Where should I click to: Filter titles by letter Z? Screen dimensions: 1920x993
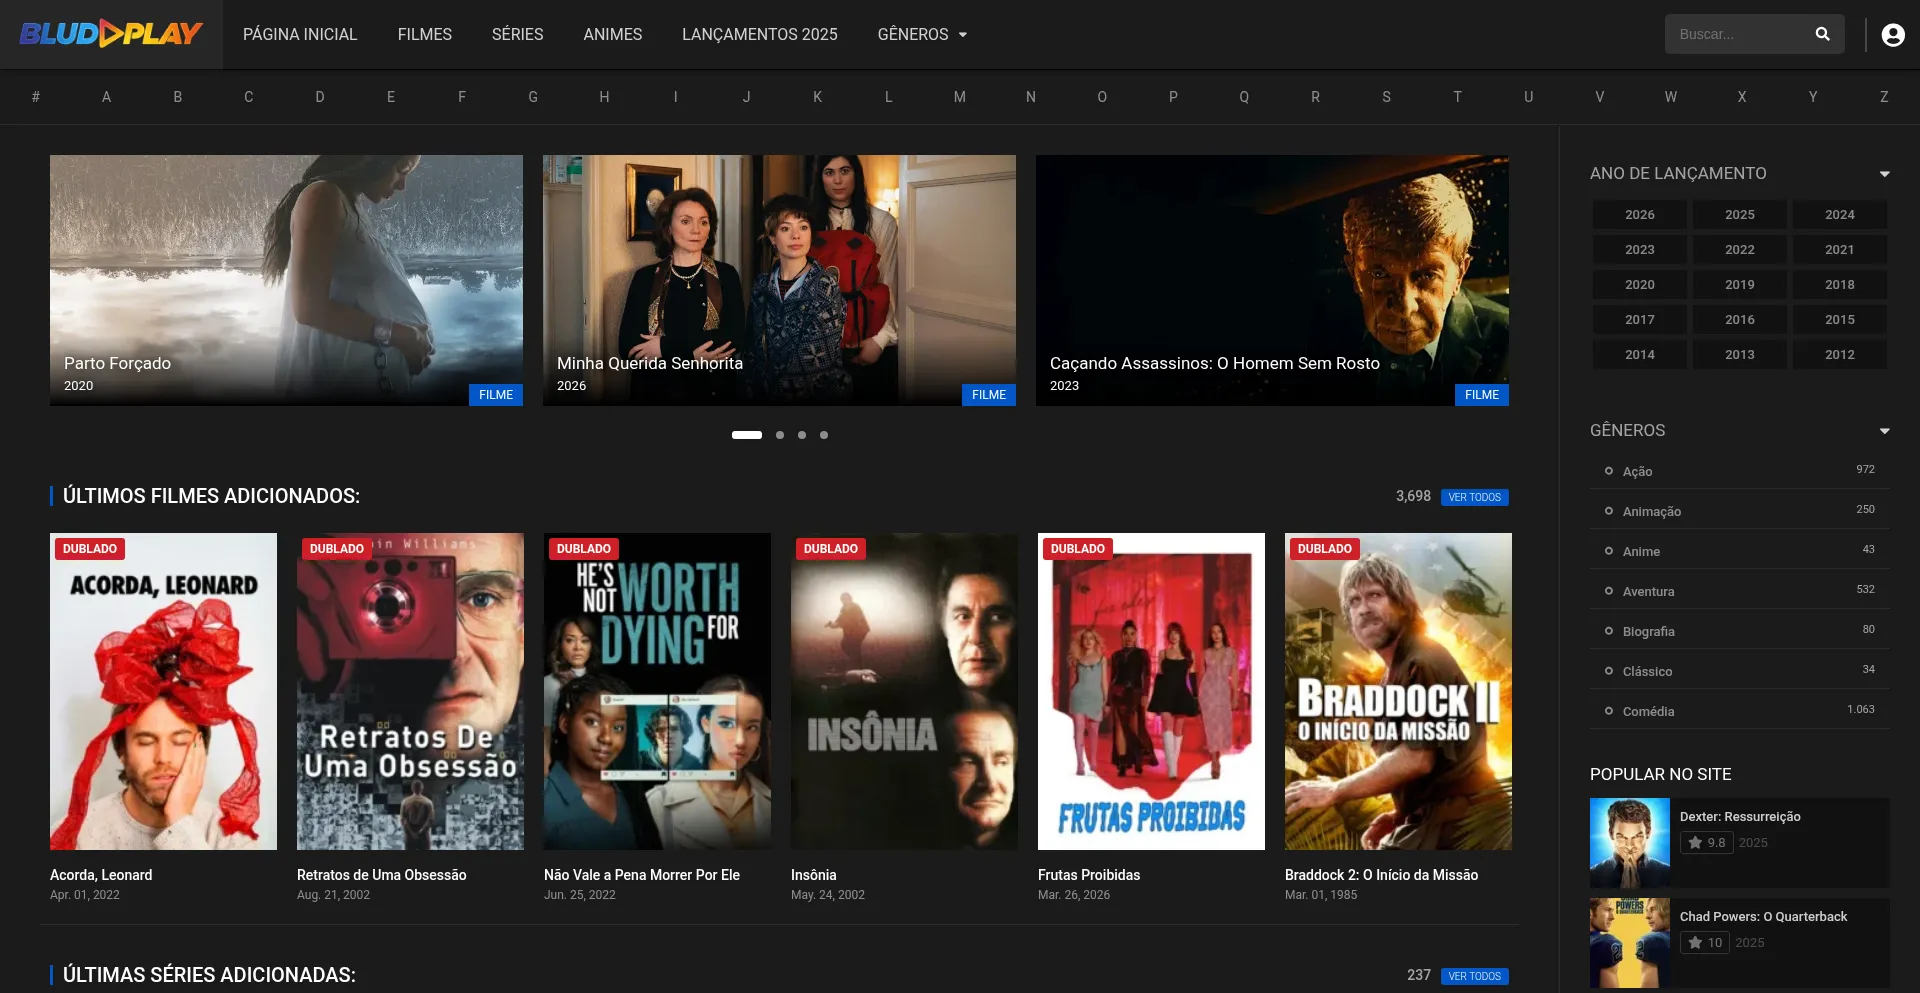(1884, 97)
